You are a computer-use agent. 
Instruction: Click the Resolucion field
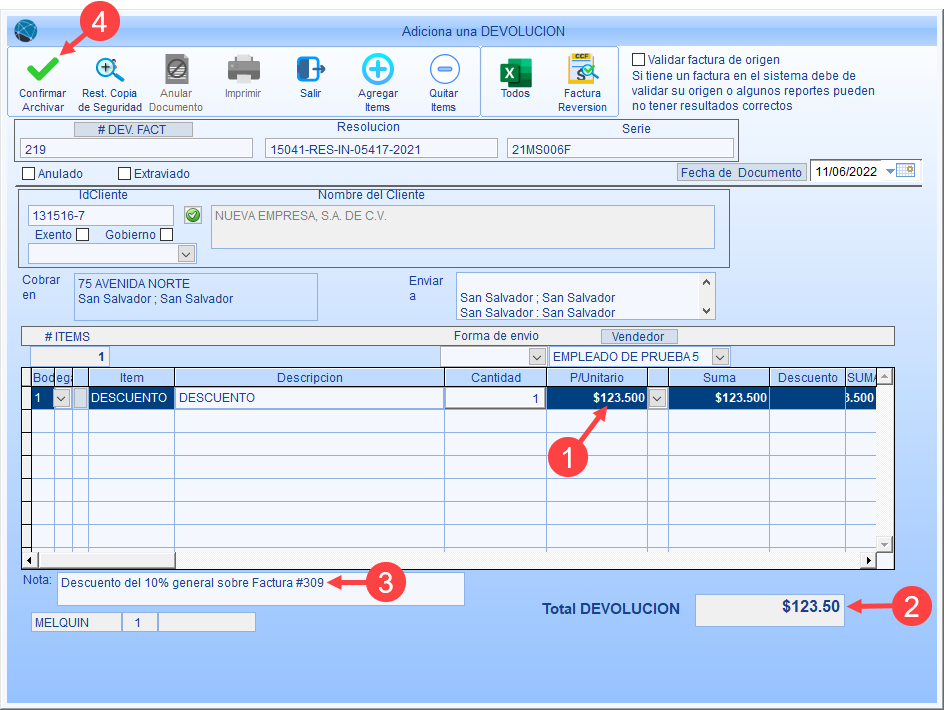381,149
